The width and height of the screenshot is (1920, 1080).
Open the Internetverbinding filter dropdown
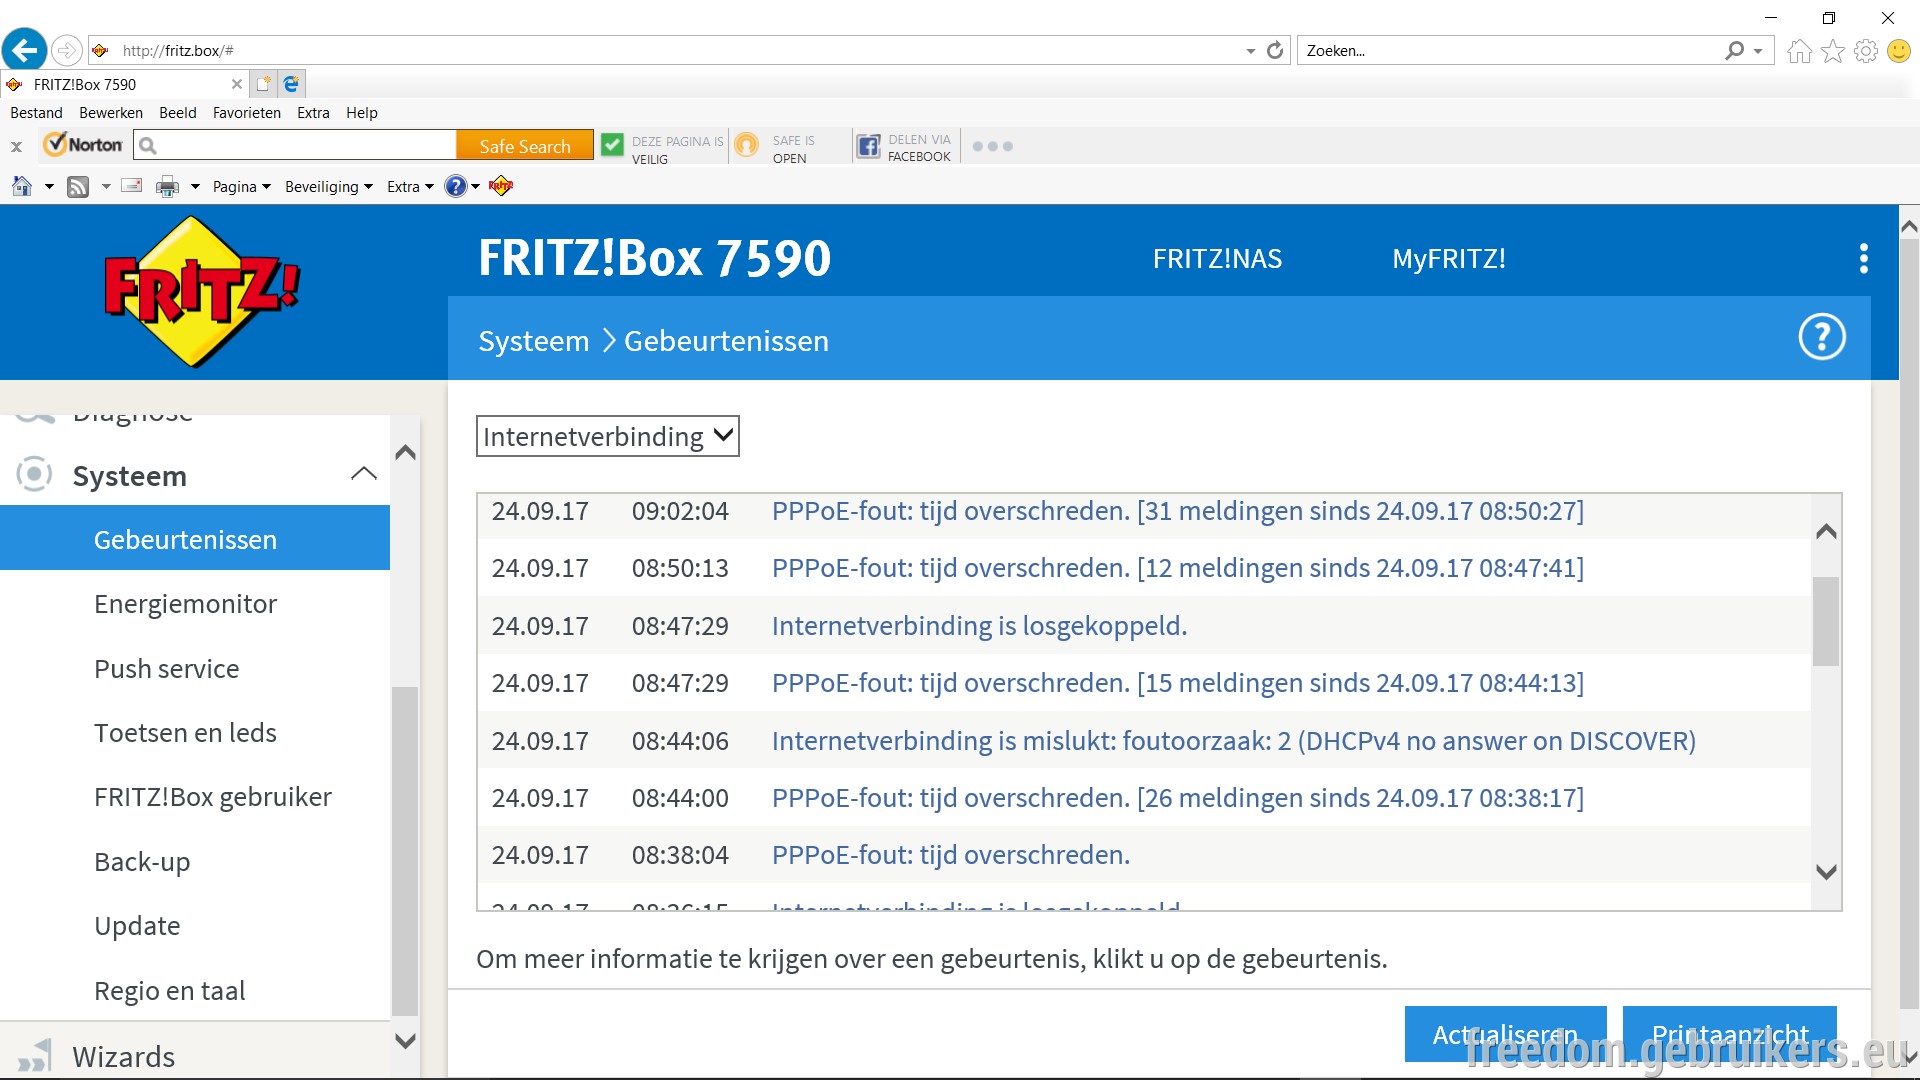coord(608,437)
